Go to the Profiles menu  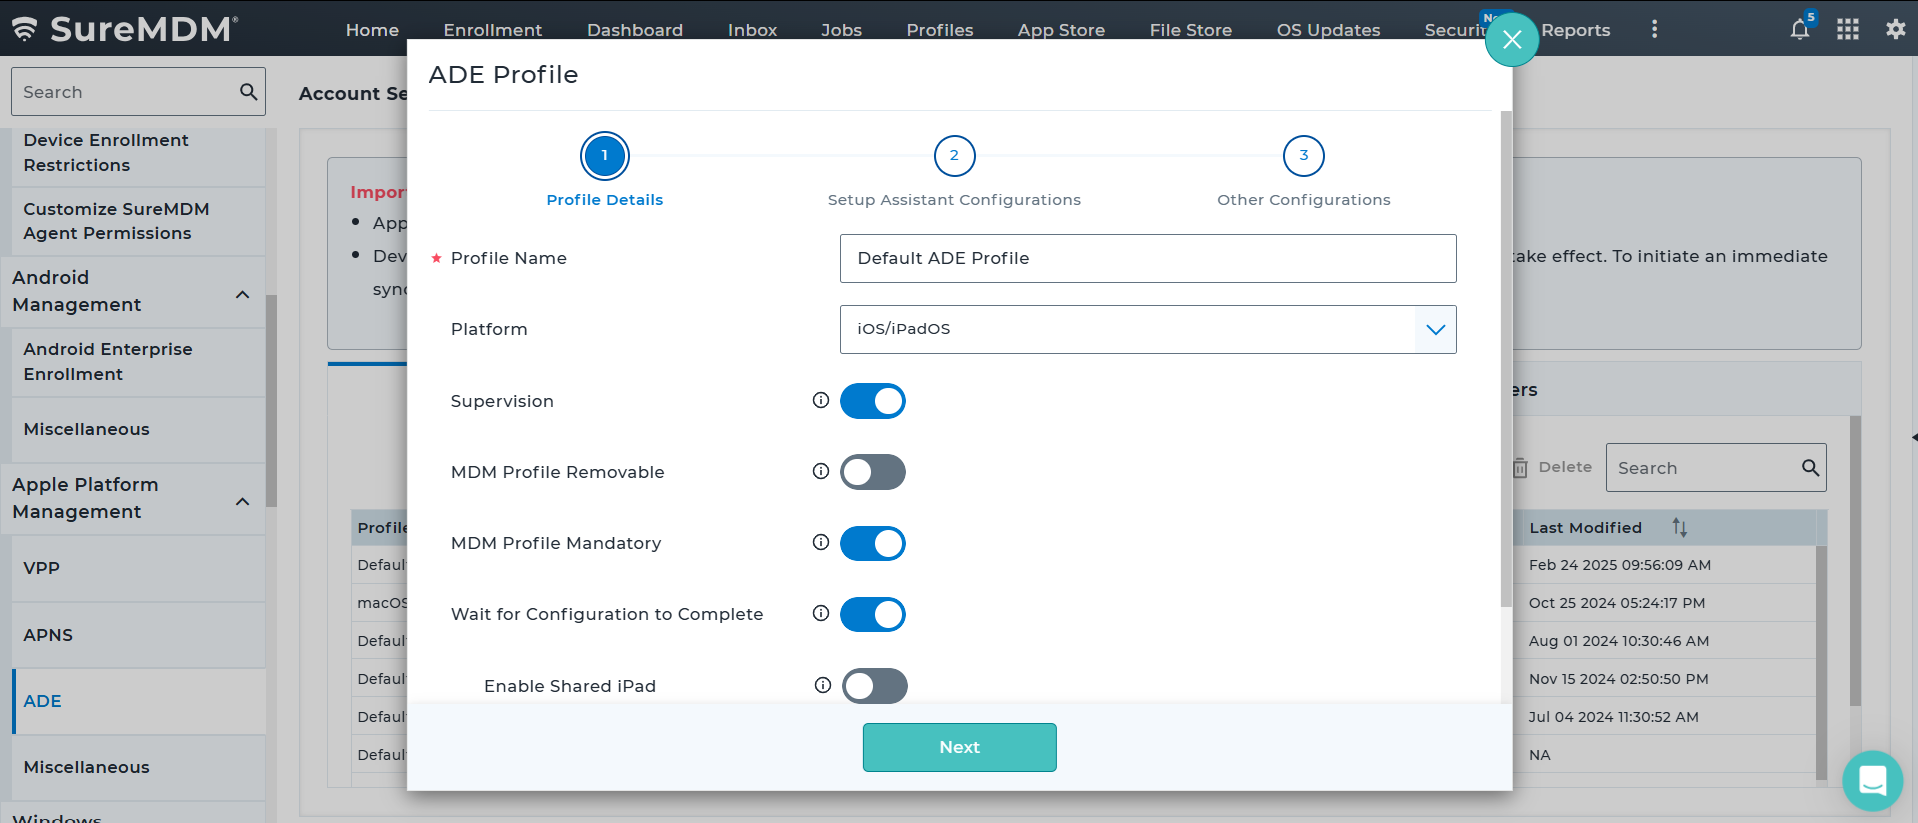click(939, 30)
